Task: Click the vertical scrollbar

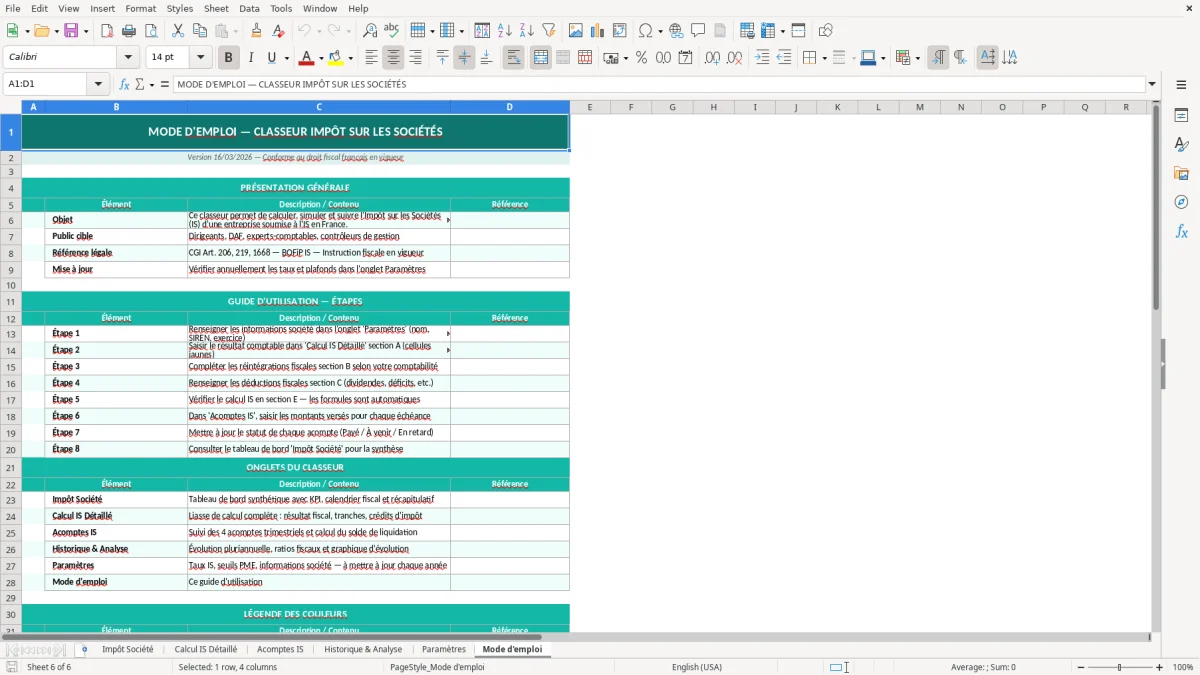Action: point(1156,365)
